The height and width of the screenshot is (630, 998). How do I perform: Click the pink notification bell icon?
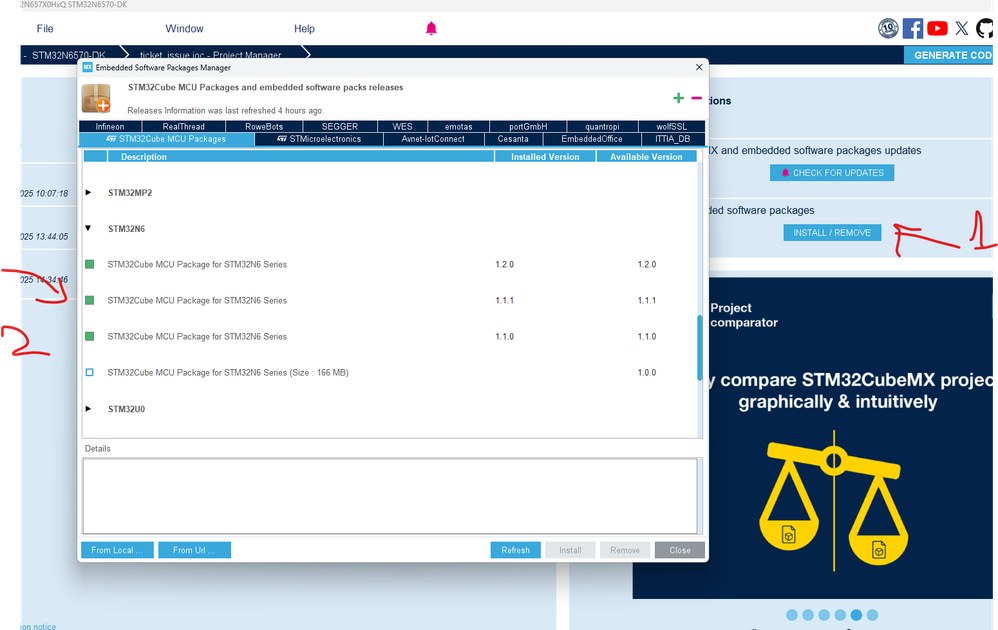point(432,28)
